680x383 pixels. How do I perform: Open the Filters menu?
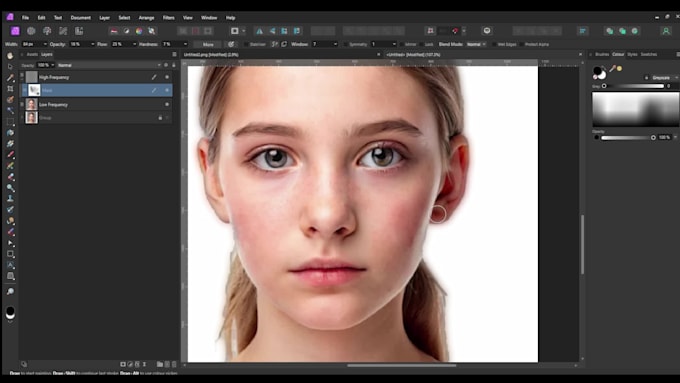pyautogui.click(x=169, y=18)
